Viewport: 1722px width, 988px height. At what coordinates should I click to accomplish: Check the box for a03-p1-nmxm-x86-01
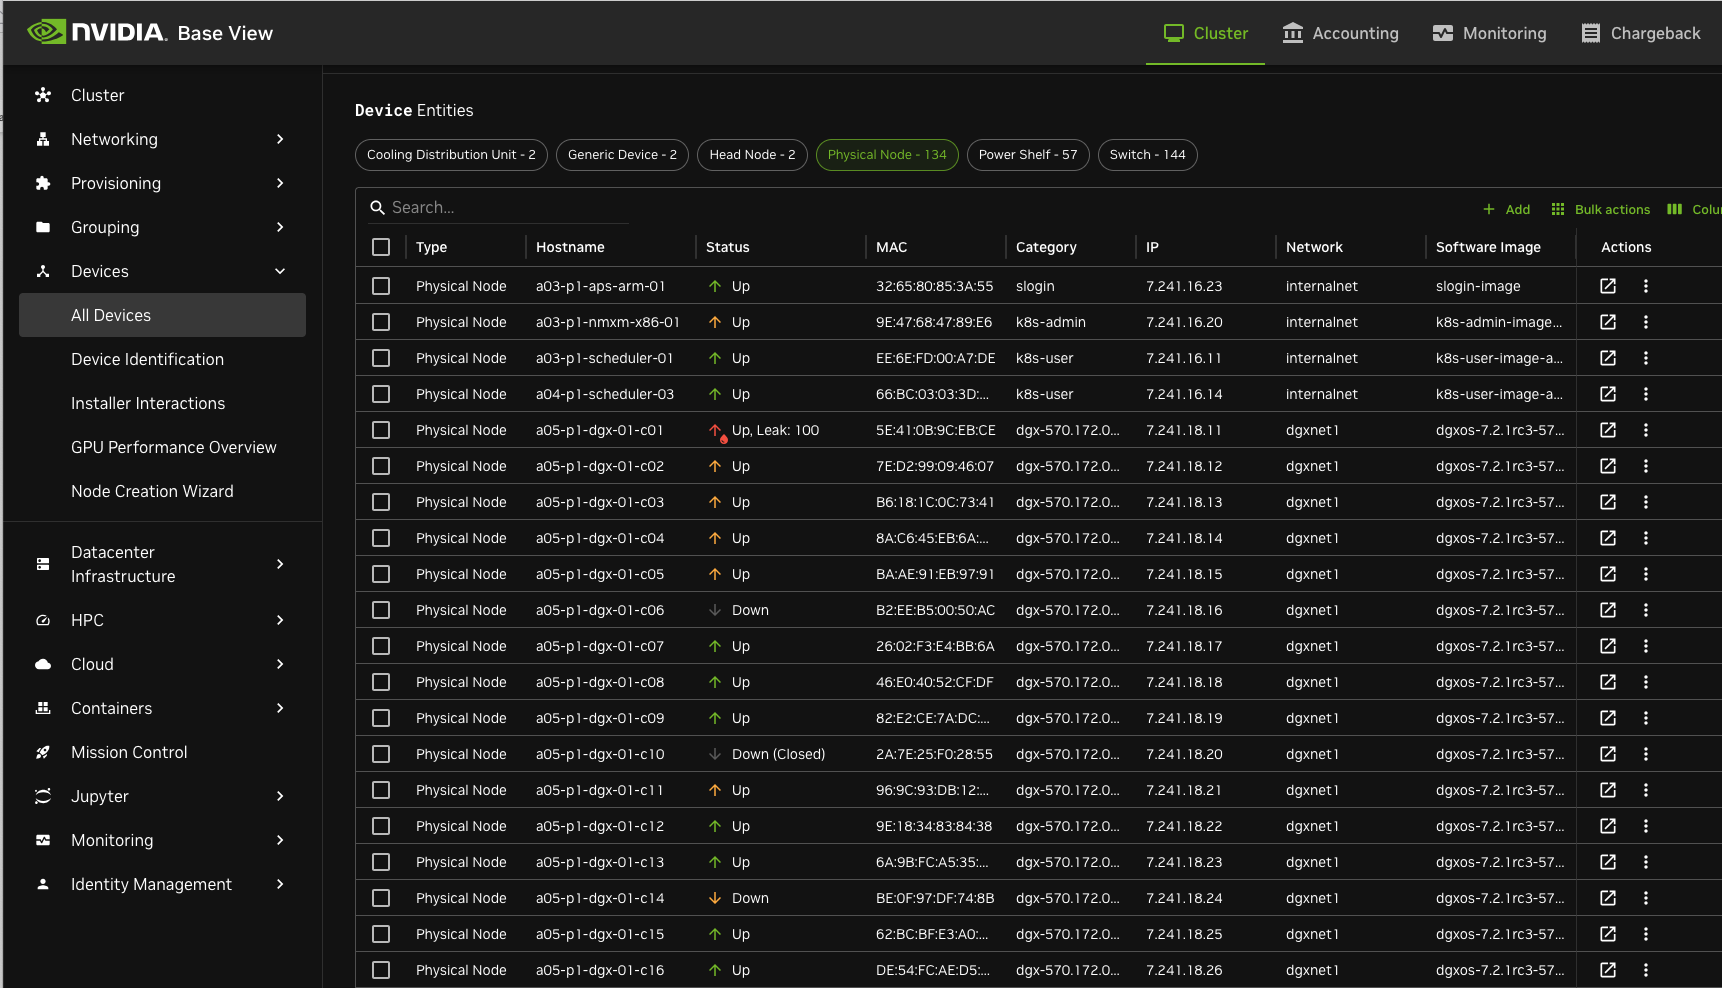click(x=381, y=322)
